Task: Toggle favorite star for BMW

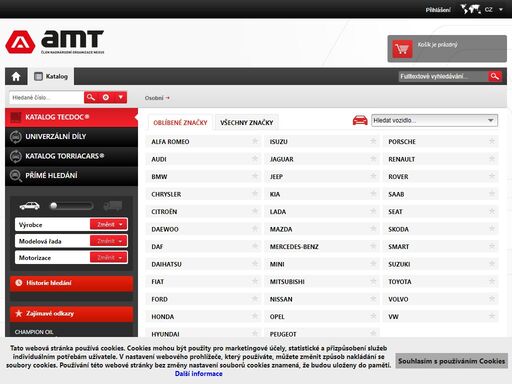Action: coord(255,176)
